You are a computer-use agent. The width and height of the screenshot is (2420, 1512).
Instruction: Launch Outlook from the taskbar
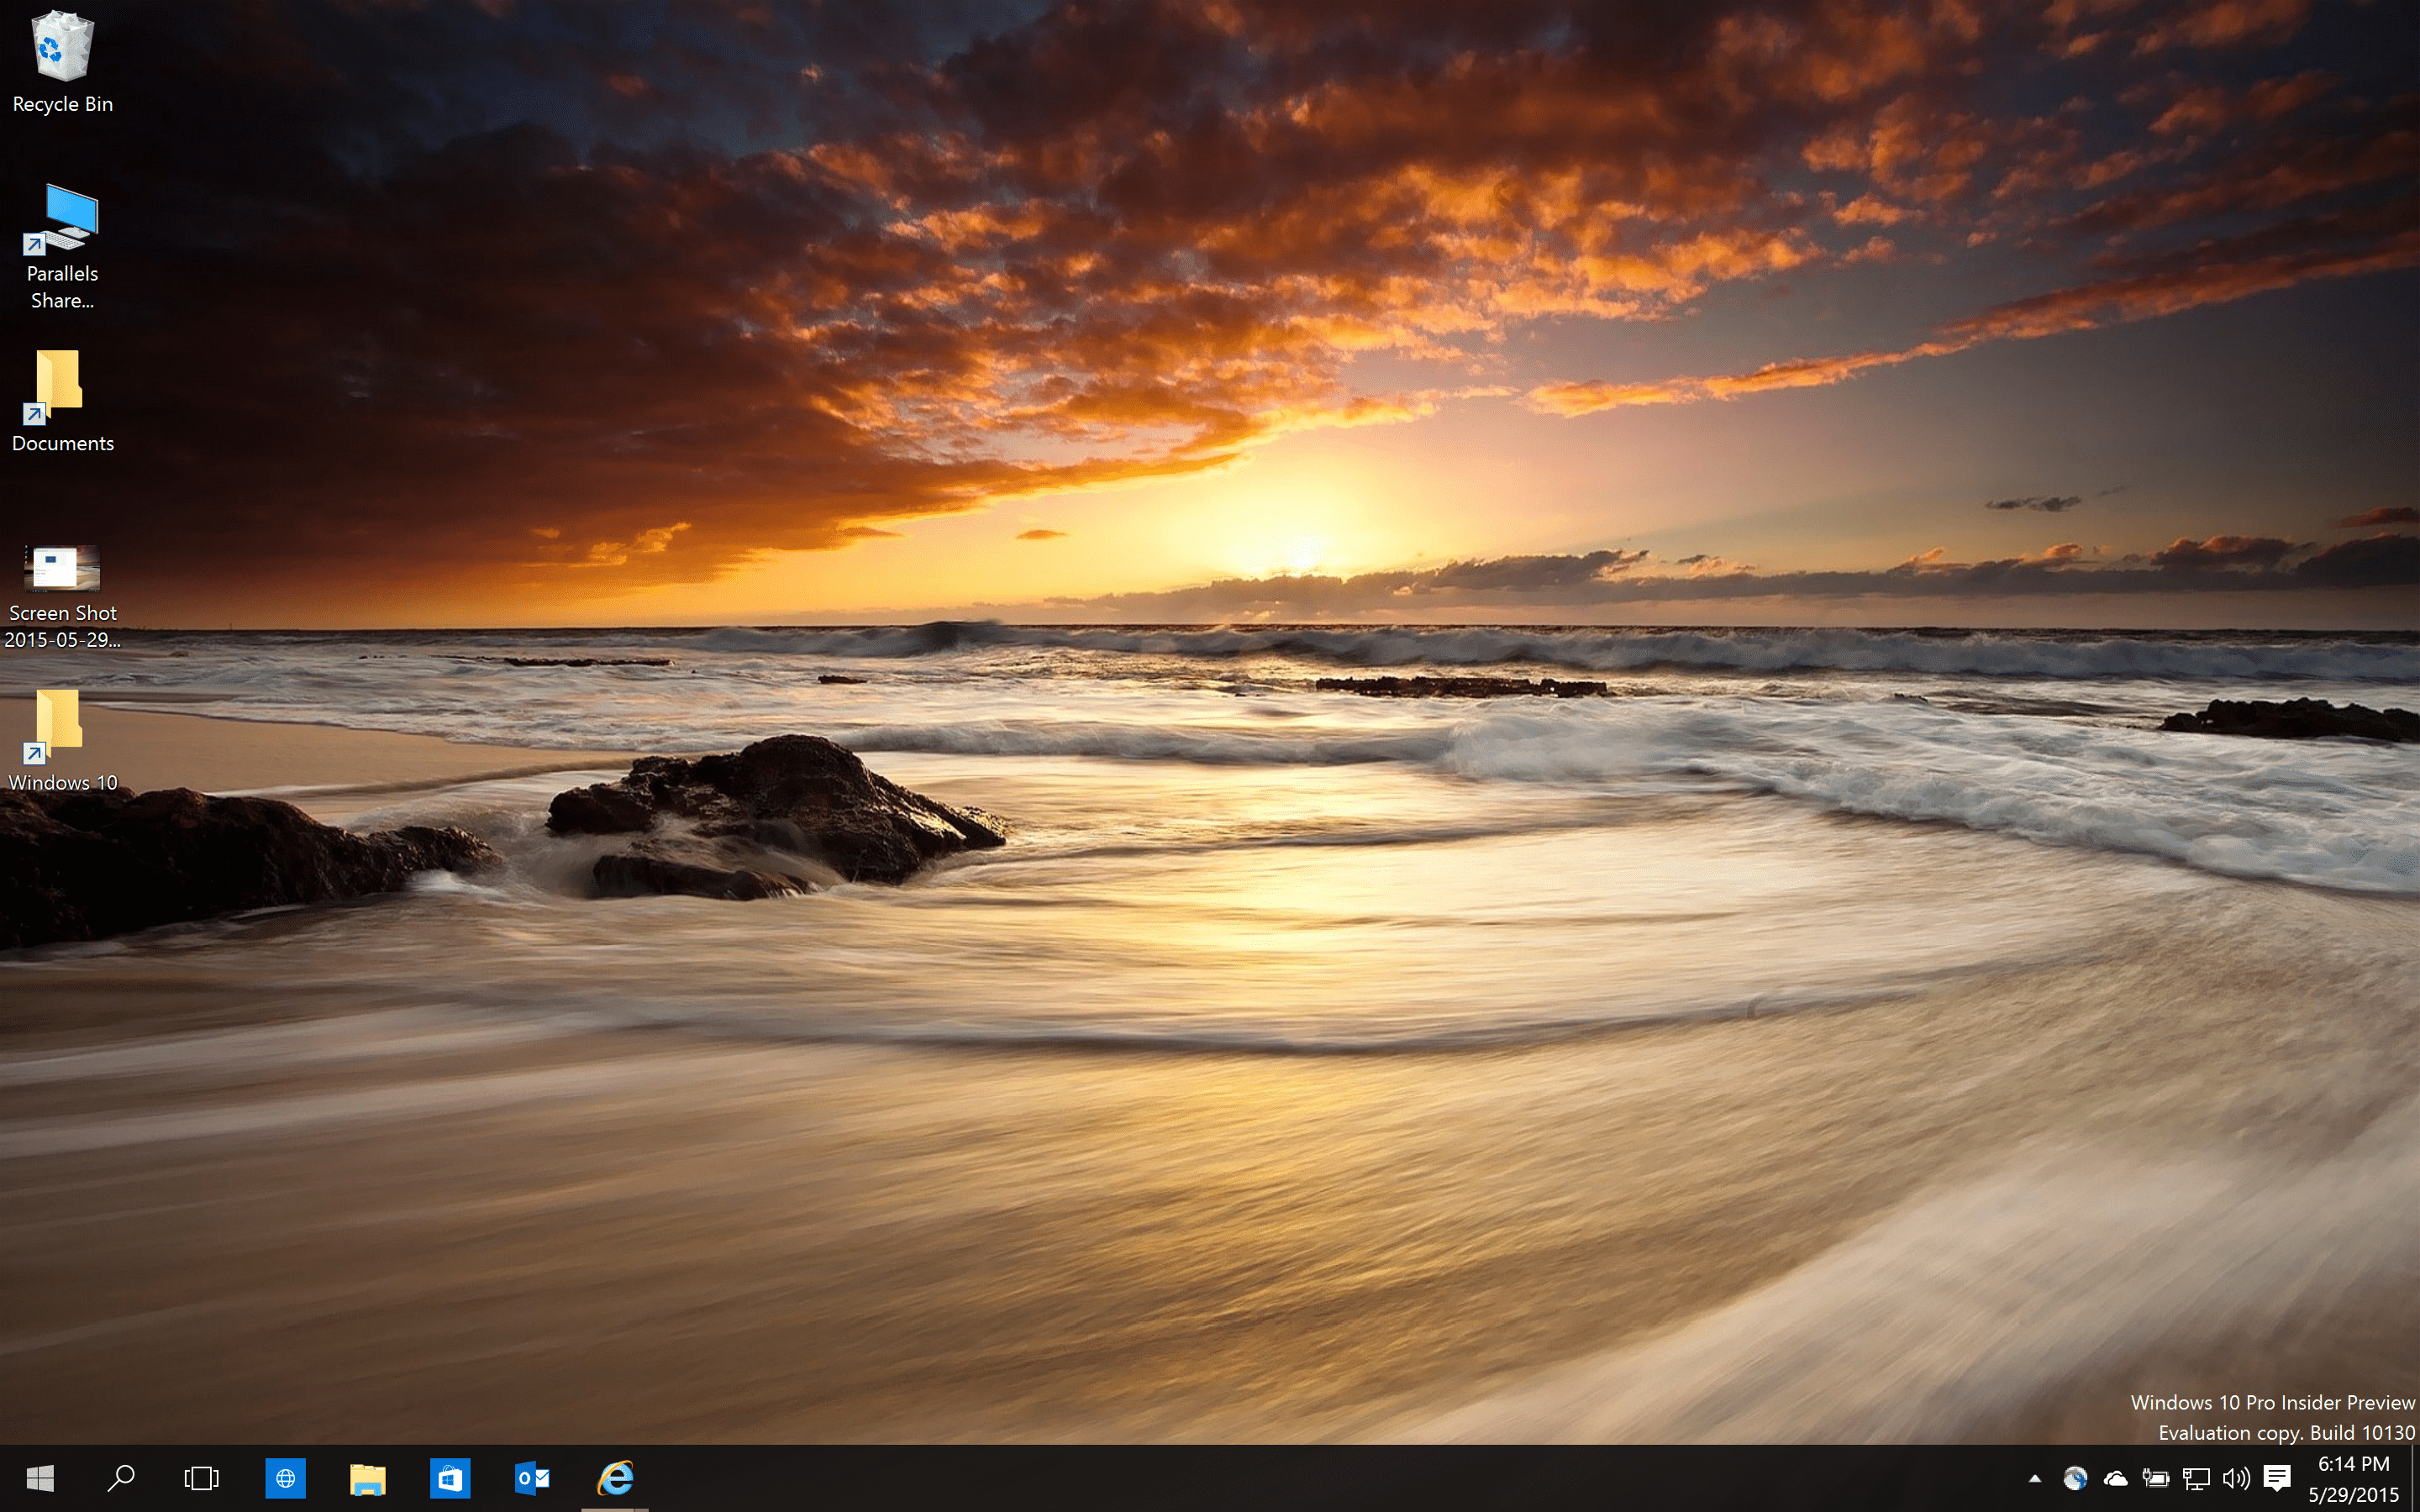(532, 1478)
